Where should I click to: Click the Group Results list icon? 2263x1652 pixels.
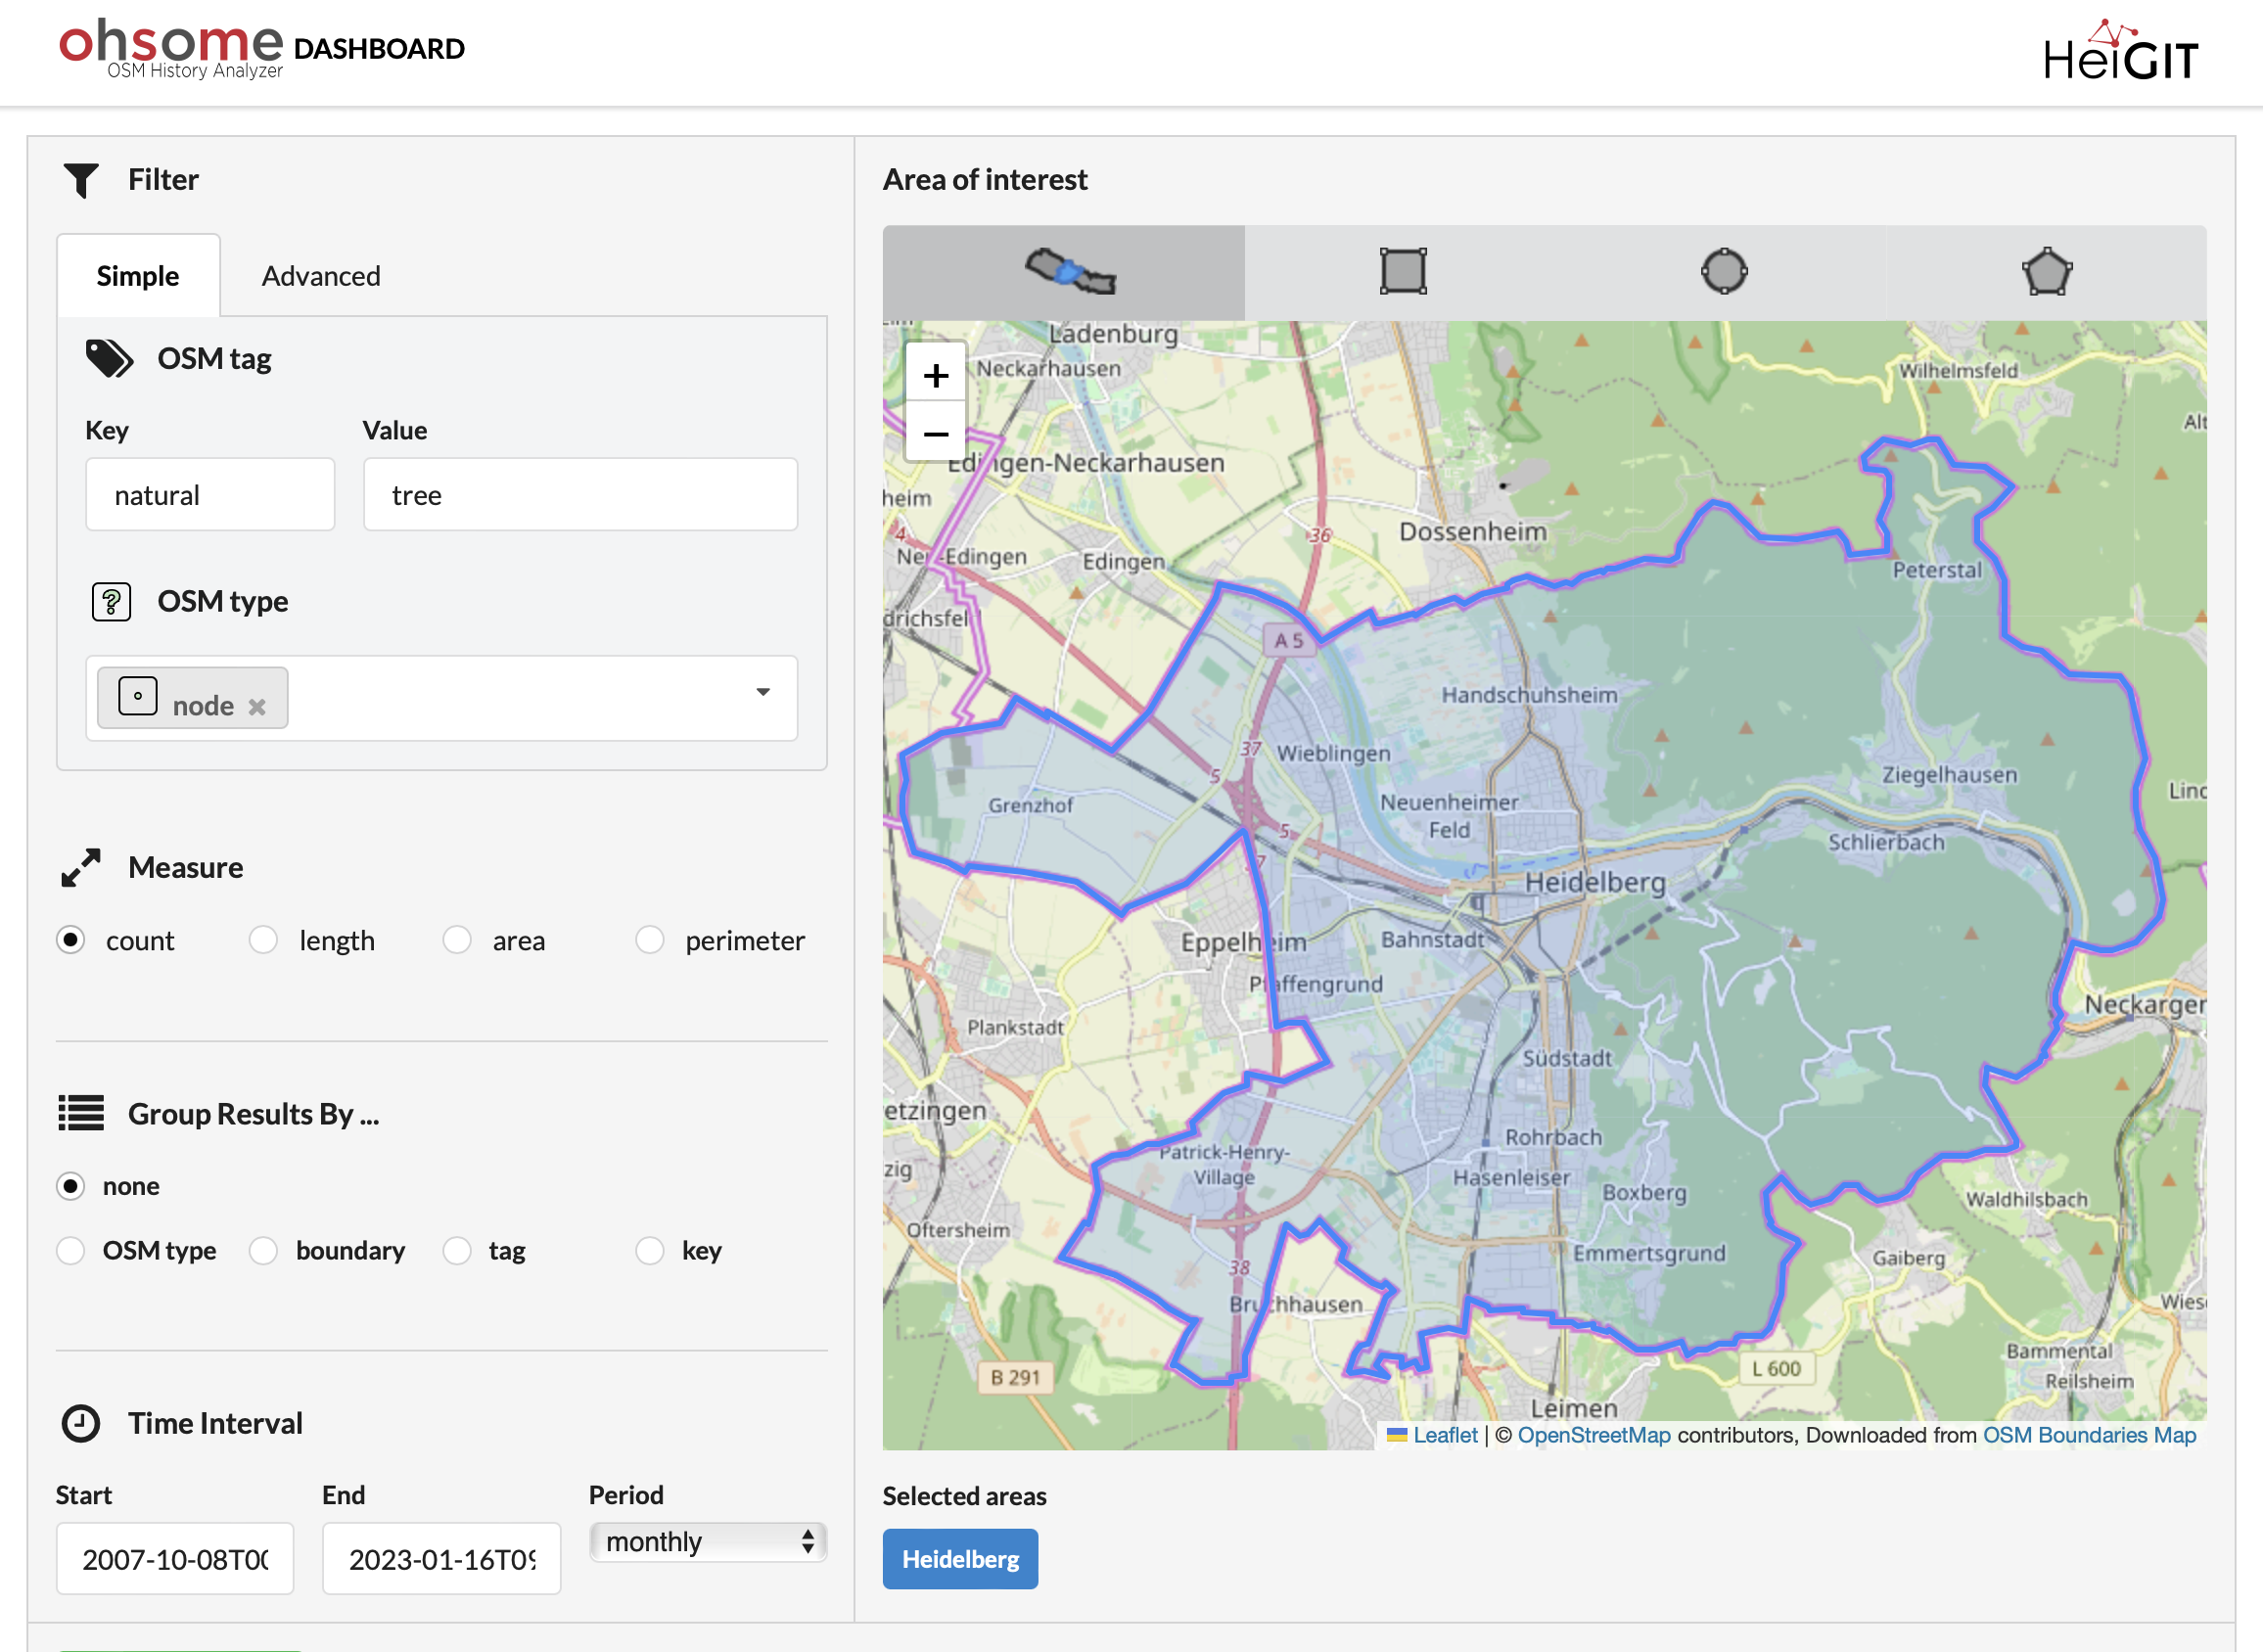click(x=81, y=1113)
